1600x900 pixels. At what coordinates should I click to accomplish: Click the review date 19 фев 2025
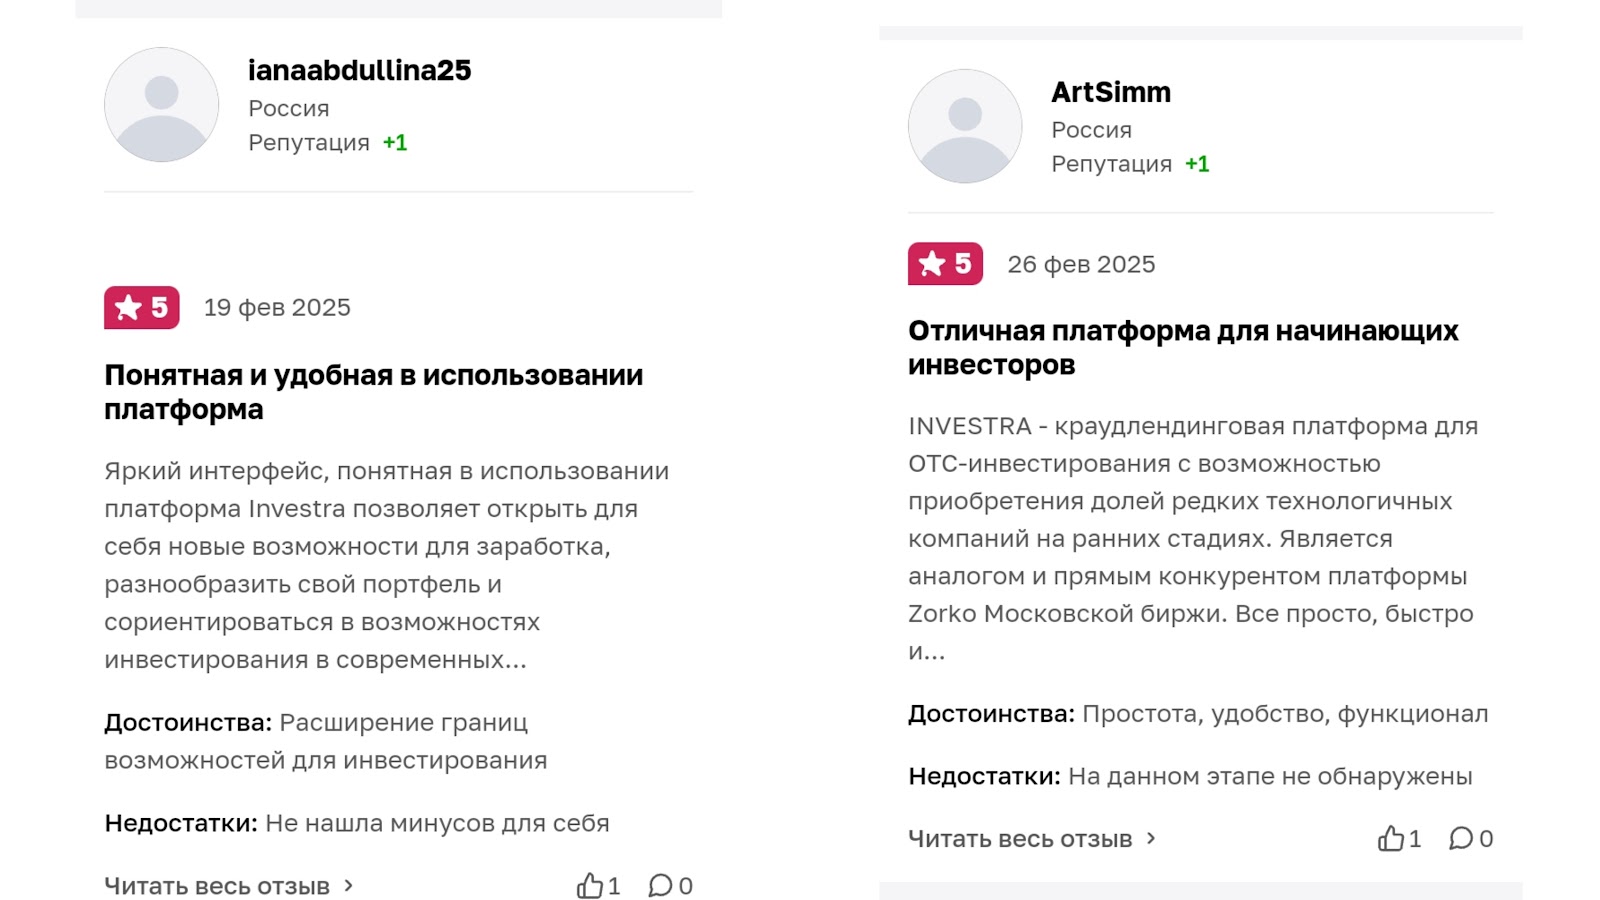pyautogui.click(x=277, y=308)
